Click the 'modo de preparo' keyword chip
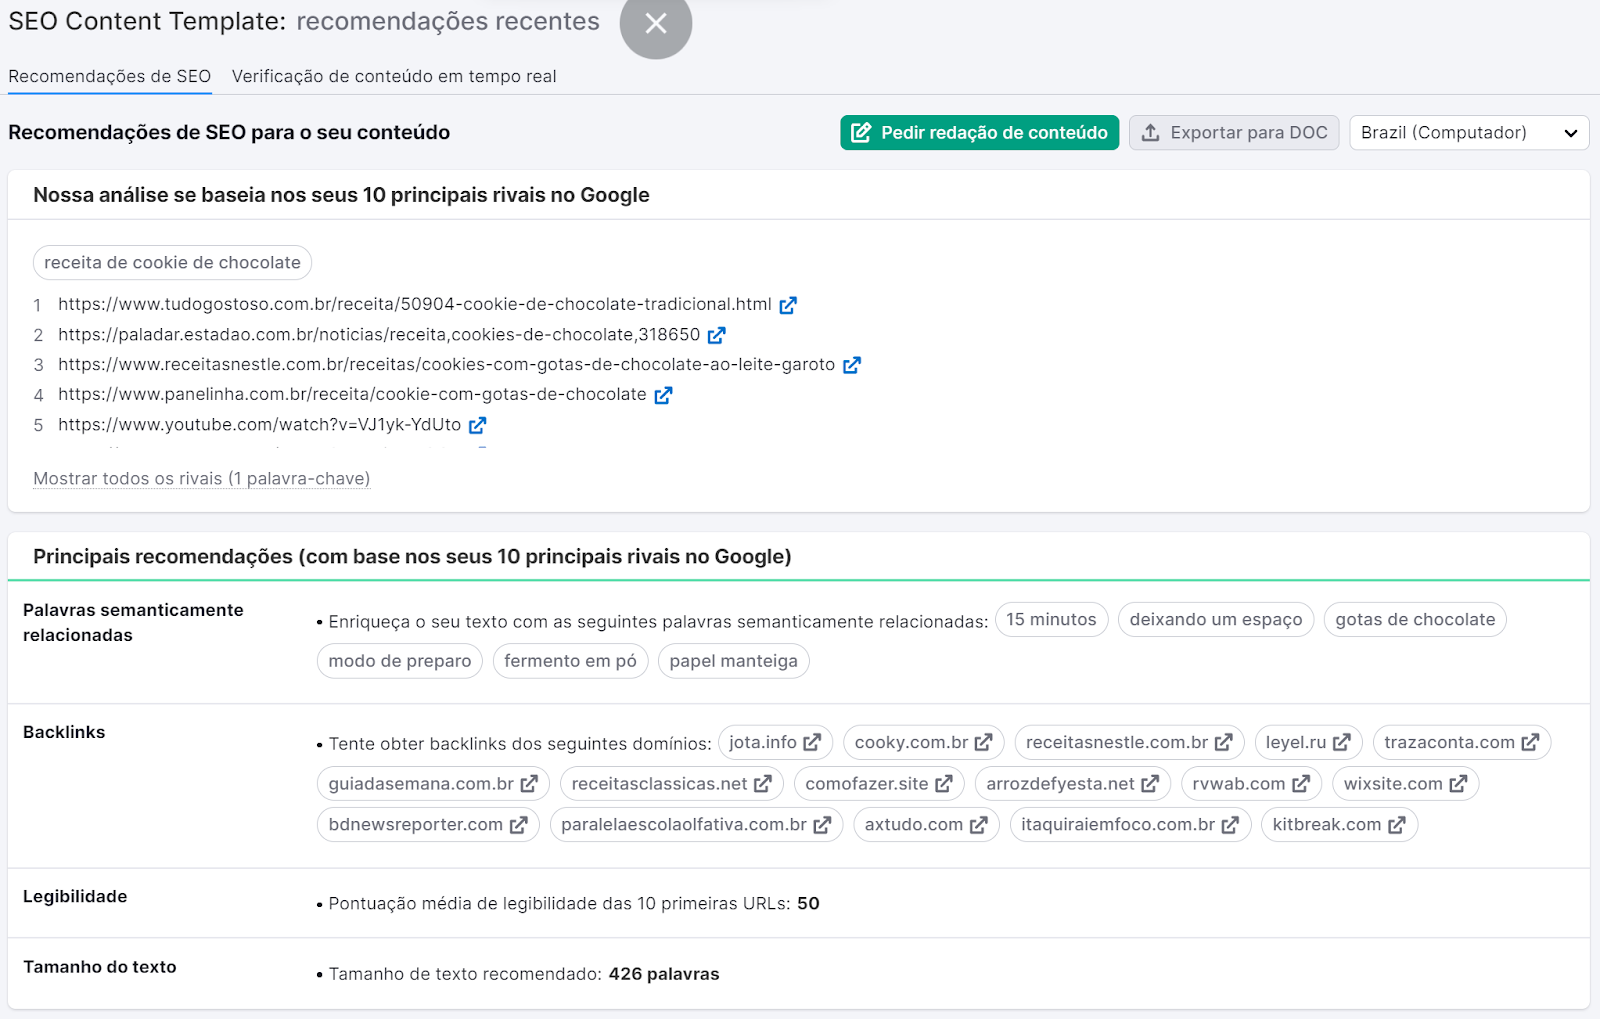This screenshot has height=1019, width=1600. [x=400, y=660]
